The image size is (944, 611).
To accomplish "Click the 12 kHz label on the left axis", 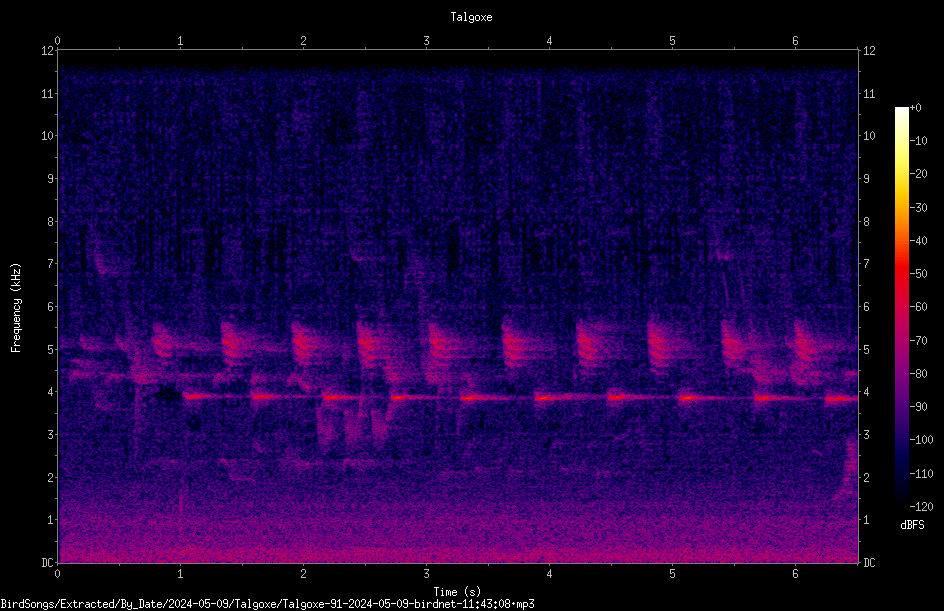I will 48,51.
